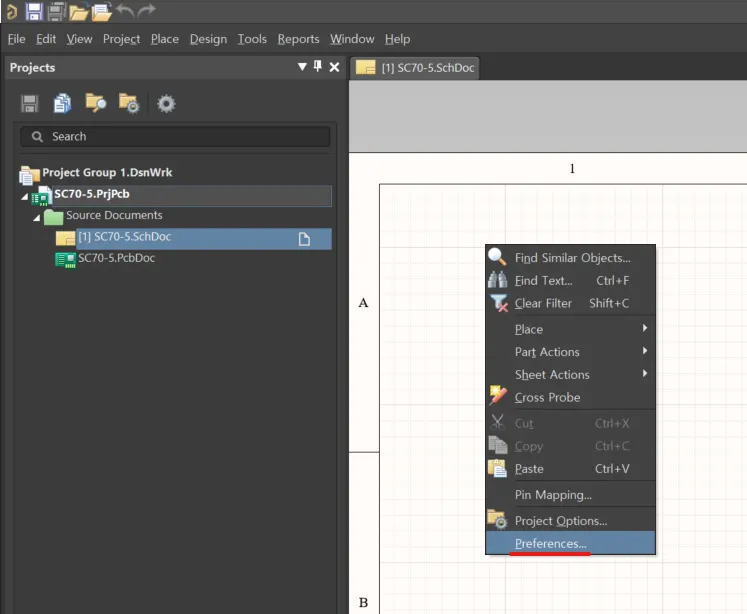This screenshot has height=614, width=747.
Task: Open the Design menu
Action: tap(208, 39)
